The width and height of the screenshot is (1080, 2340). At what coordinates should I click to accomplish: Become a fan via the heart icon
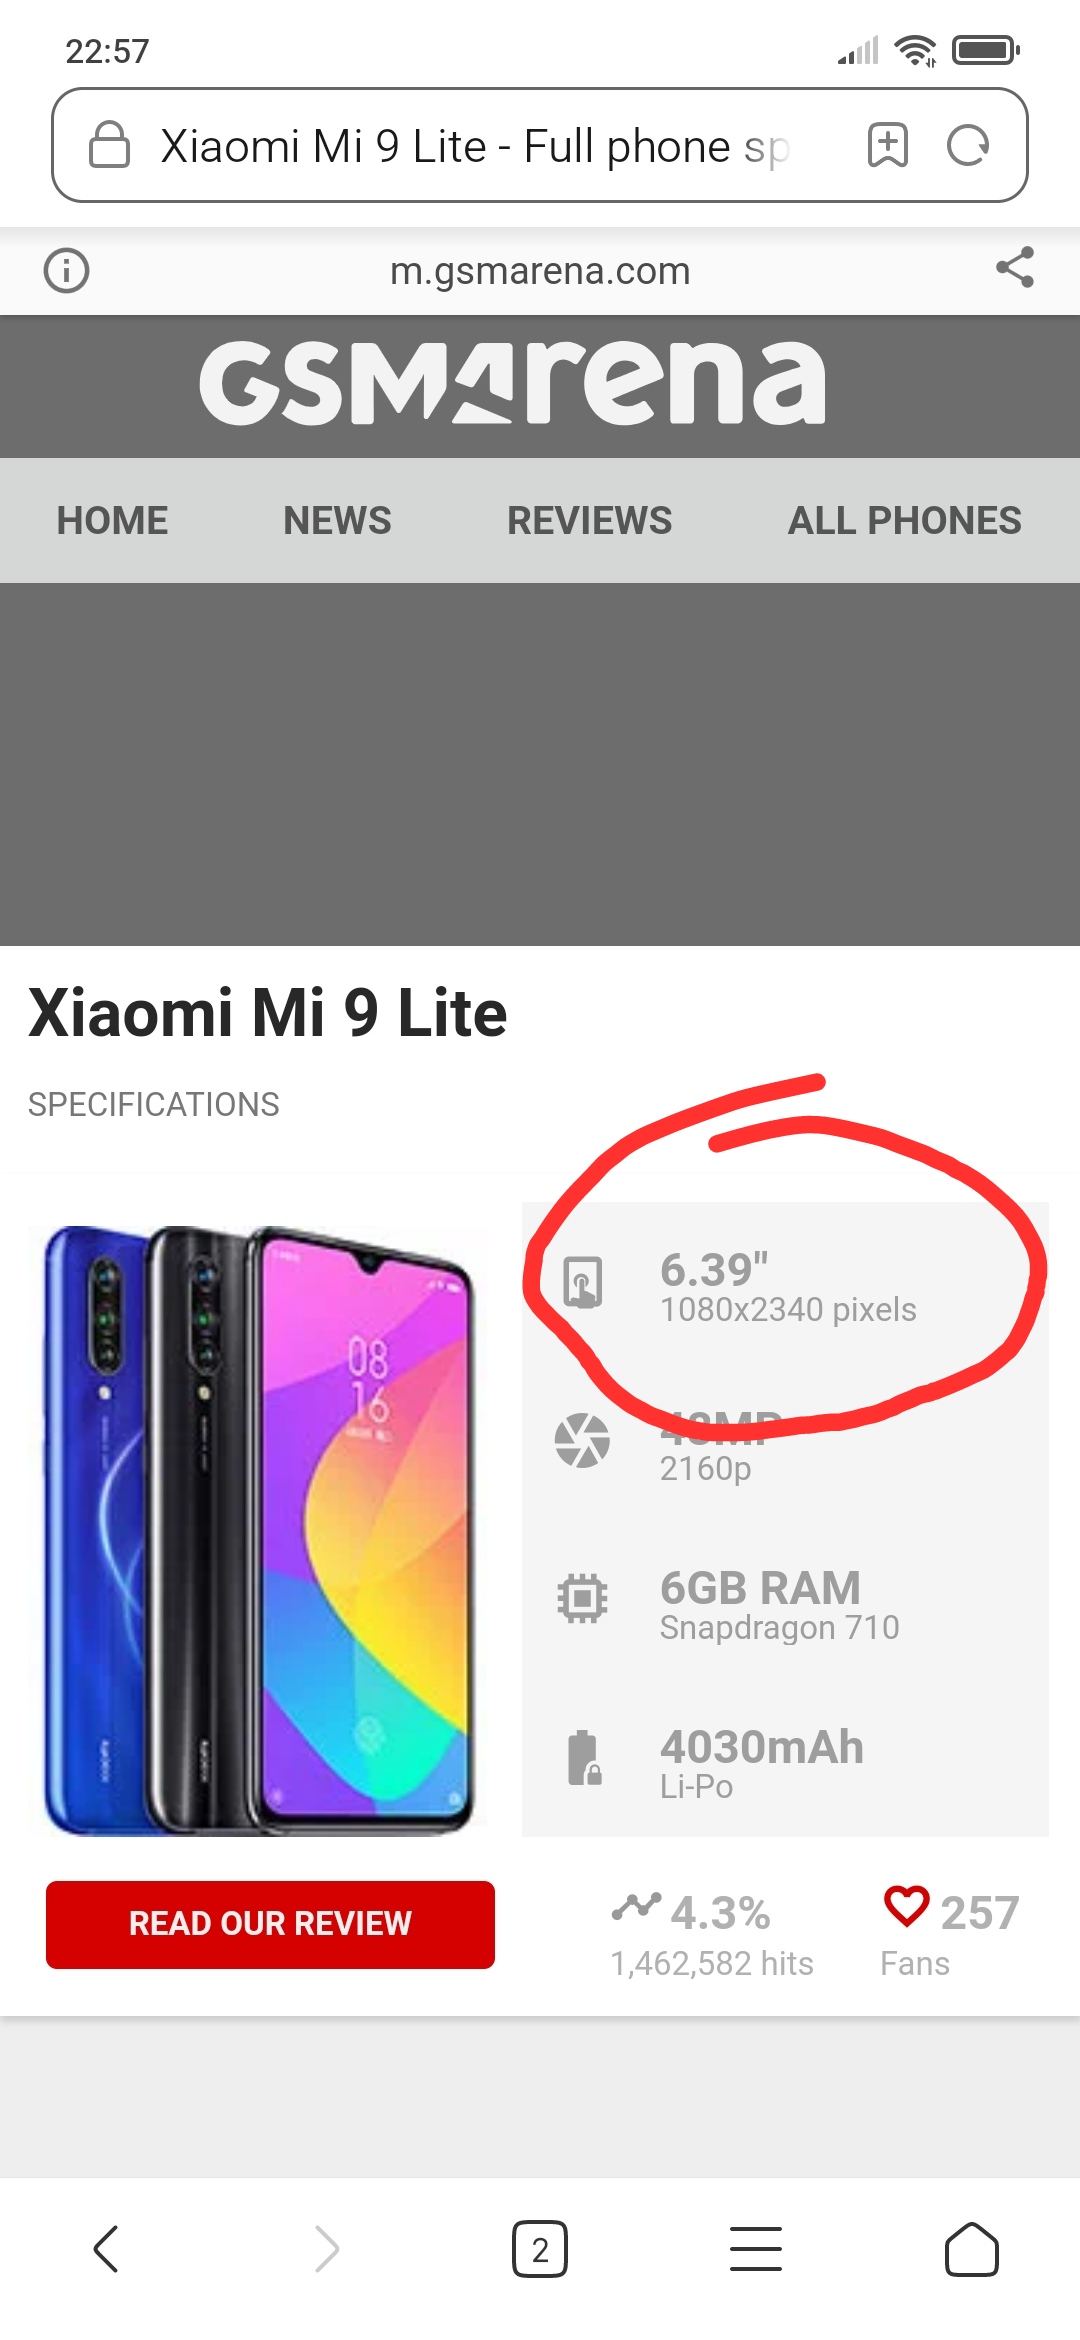907,1905
